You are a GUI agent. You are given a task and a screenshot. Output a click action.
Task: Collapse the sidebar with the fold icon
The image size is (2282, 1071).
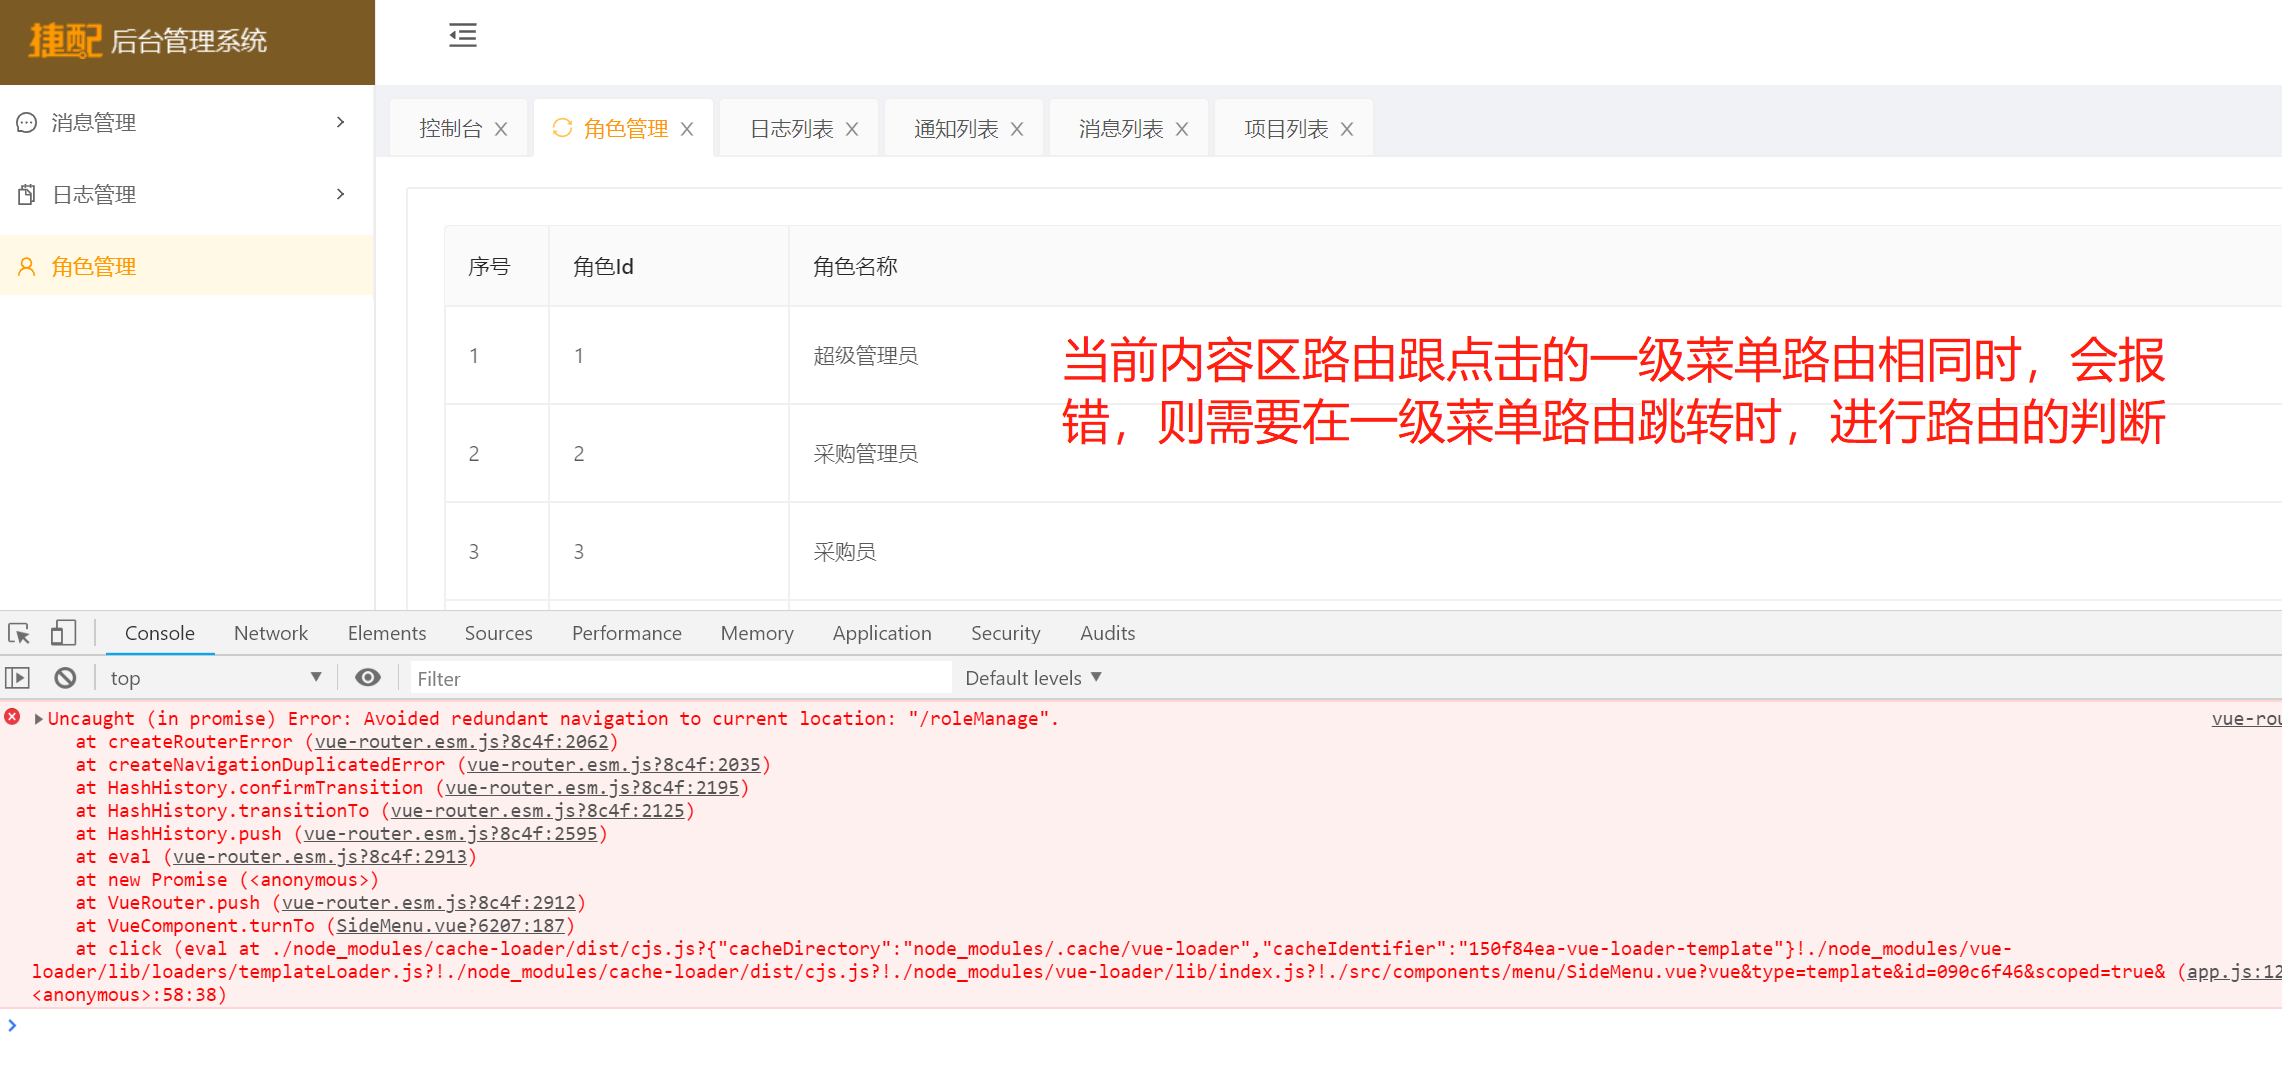pos(462,36)
